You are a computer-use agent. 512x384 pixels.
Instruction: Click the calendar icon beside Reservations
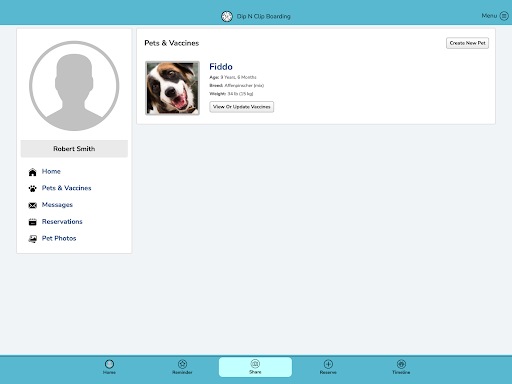[x=32, y=222]
